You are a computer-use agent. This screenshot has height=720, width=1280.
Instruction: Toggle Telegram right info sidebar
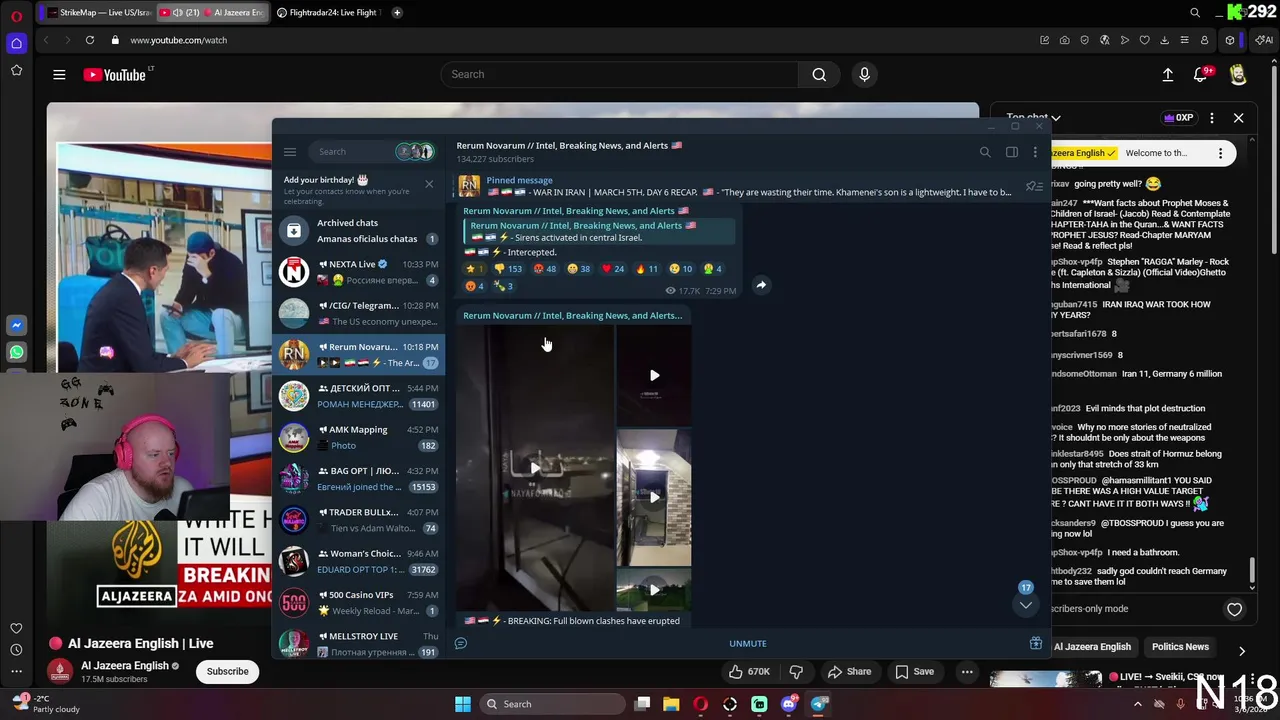tap(1012, 152)
